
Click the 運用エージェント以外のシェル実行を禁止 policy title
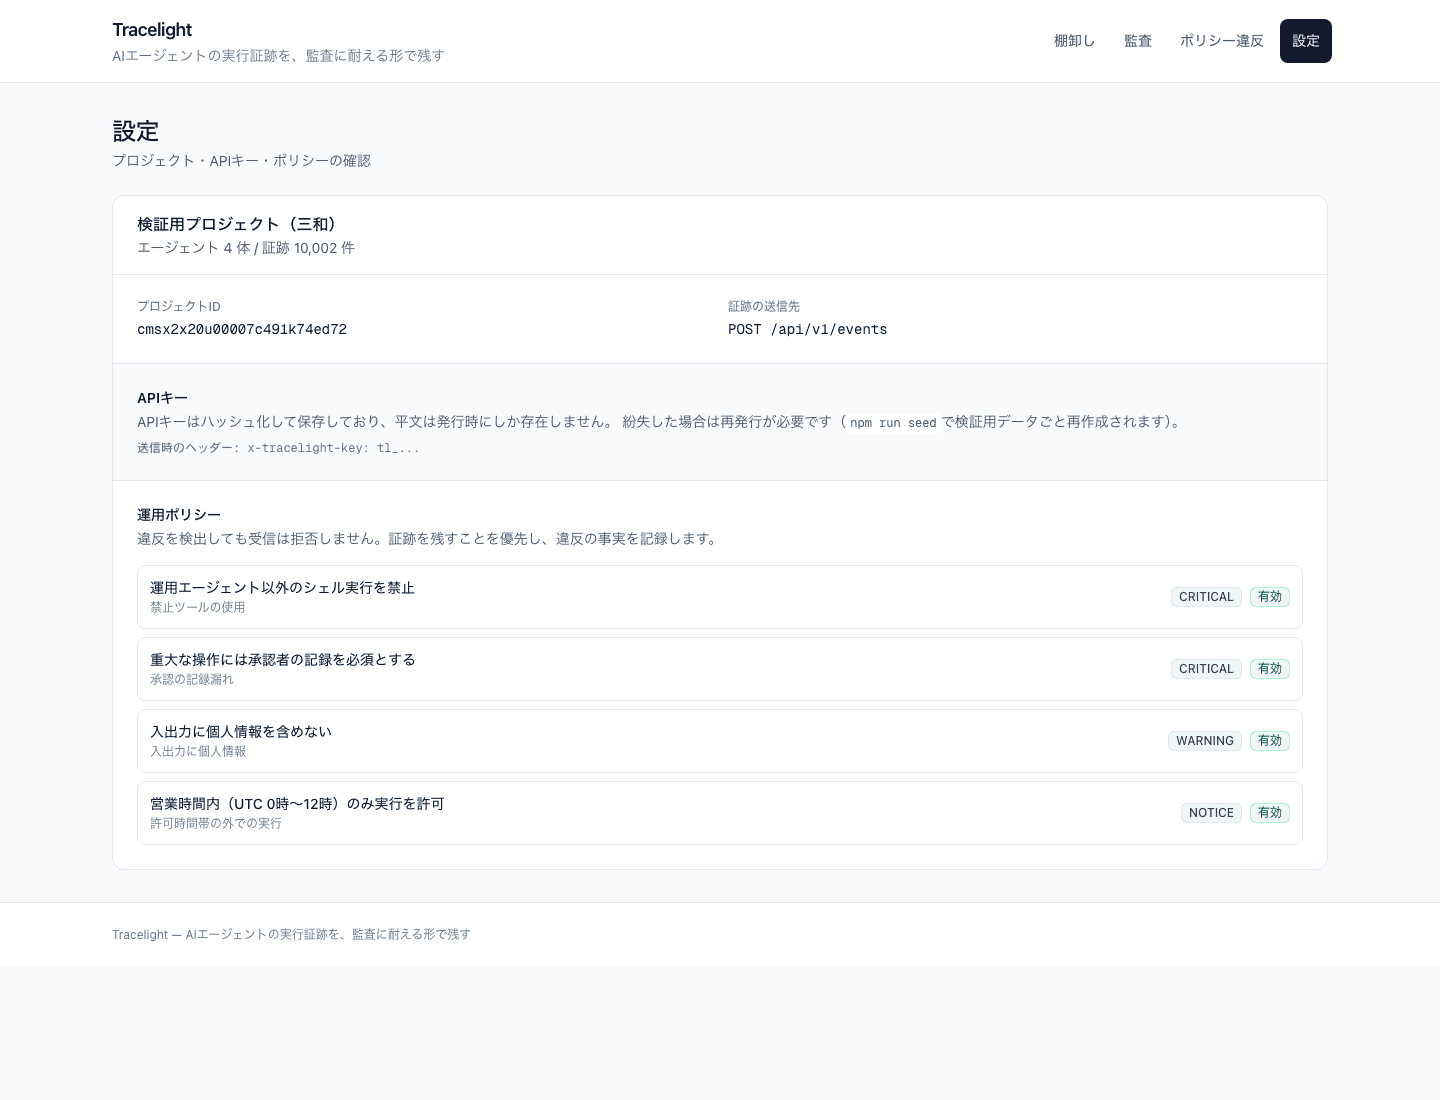pos(282,588)
